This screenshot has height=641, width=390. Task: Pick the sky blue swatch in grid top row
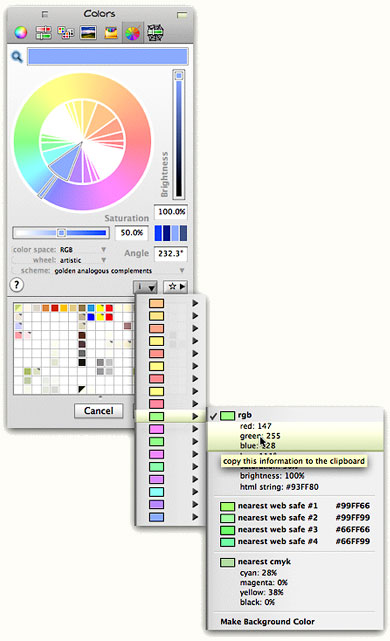[x=91, y=308]
